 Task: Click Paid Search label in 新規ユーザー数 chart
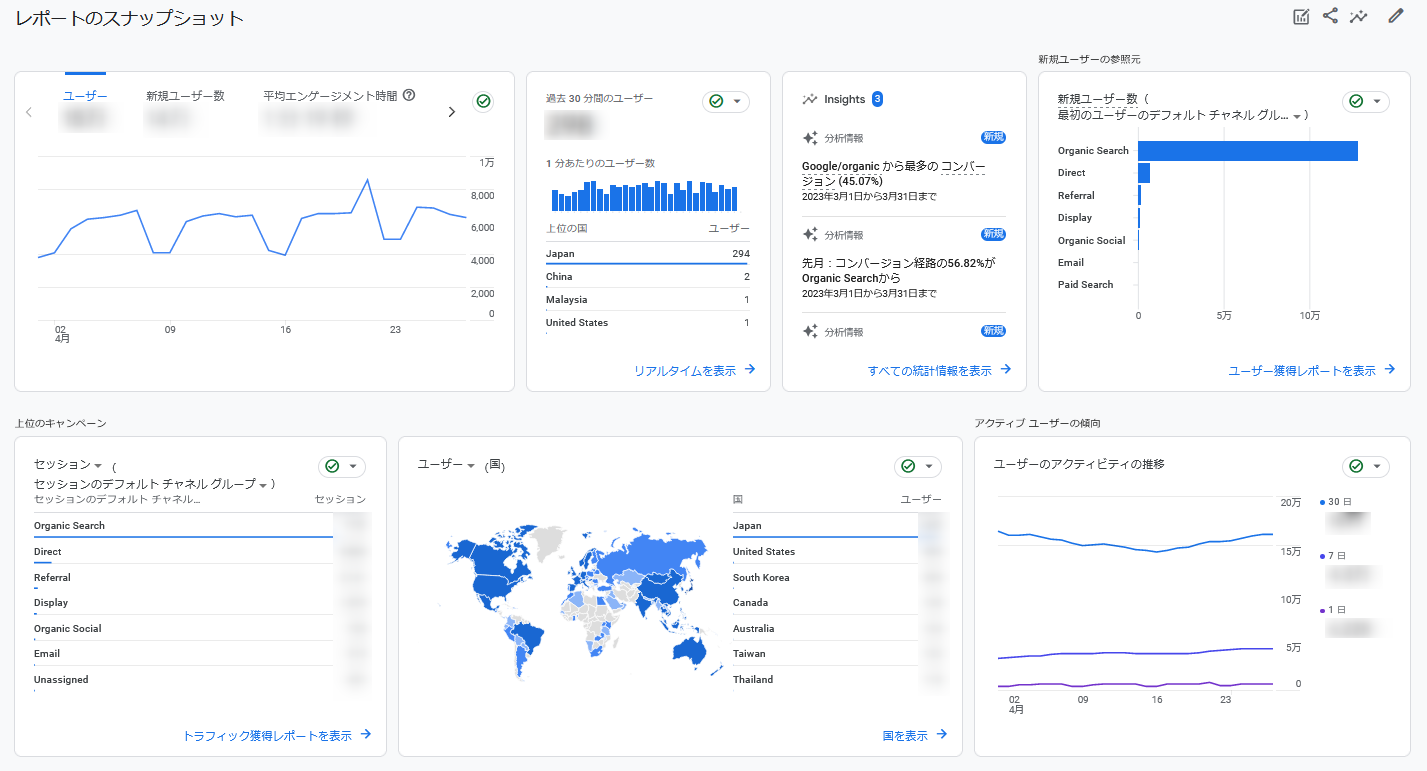[1085, 285]
